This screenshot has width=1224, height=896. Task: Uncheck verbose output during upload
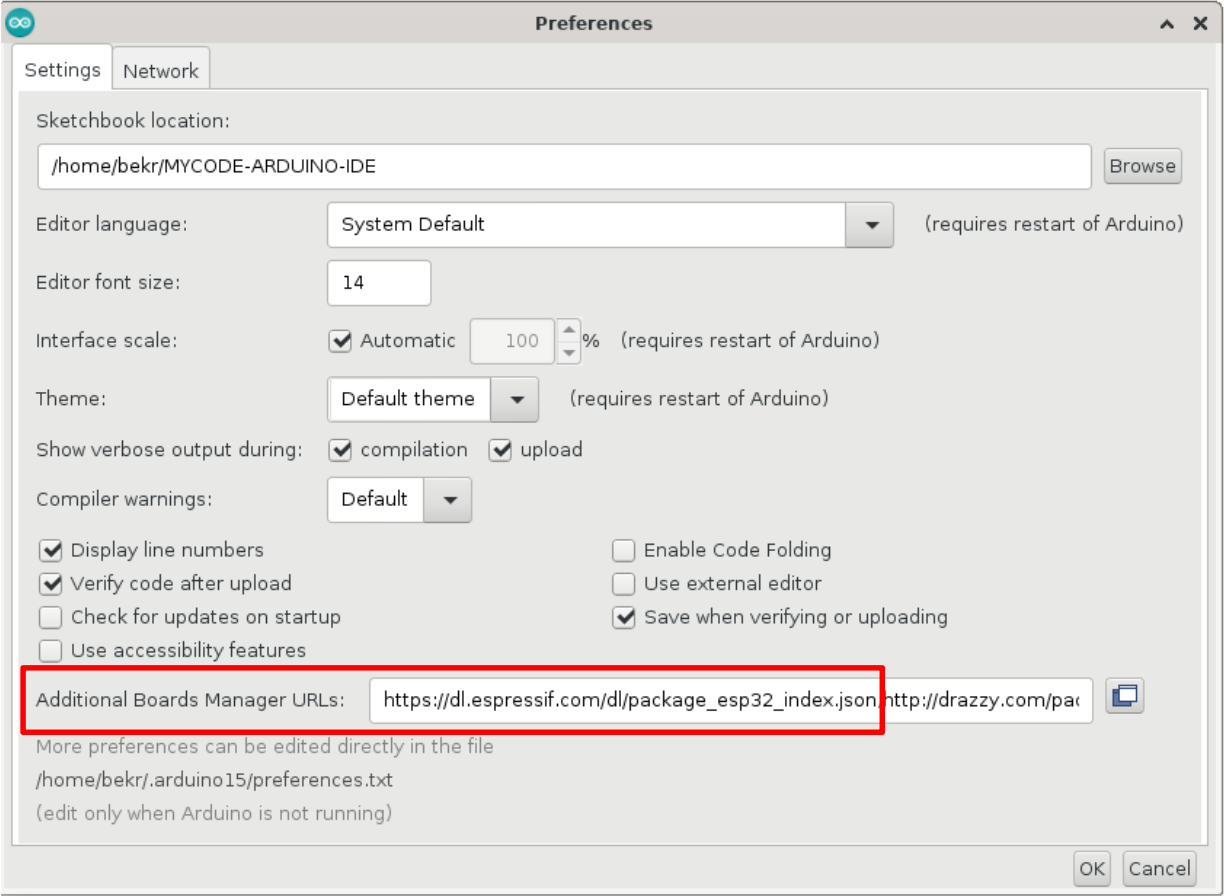point(501,450)
